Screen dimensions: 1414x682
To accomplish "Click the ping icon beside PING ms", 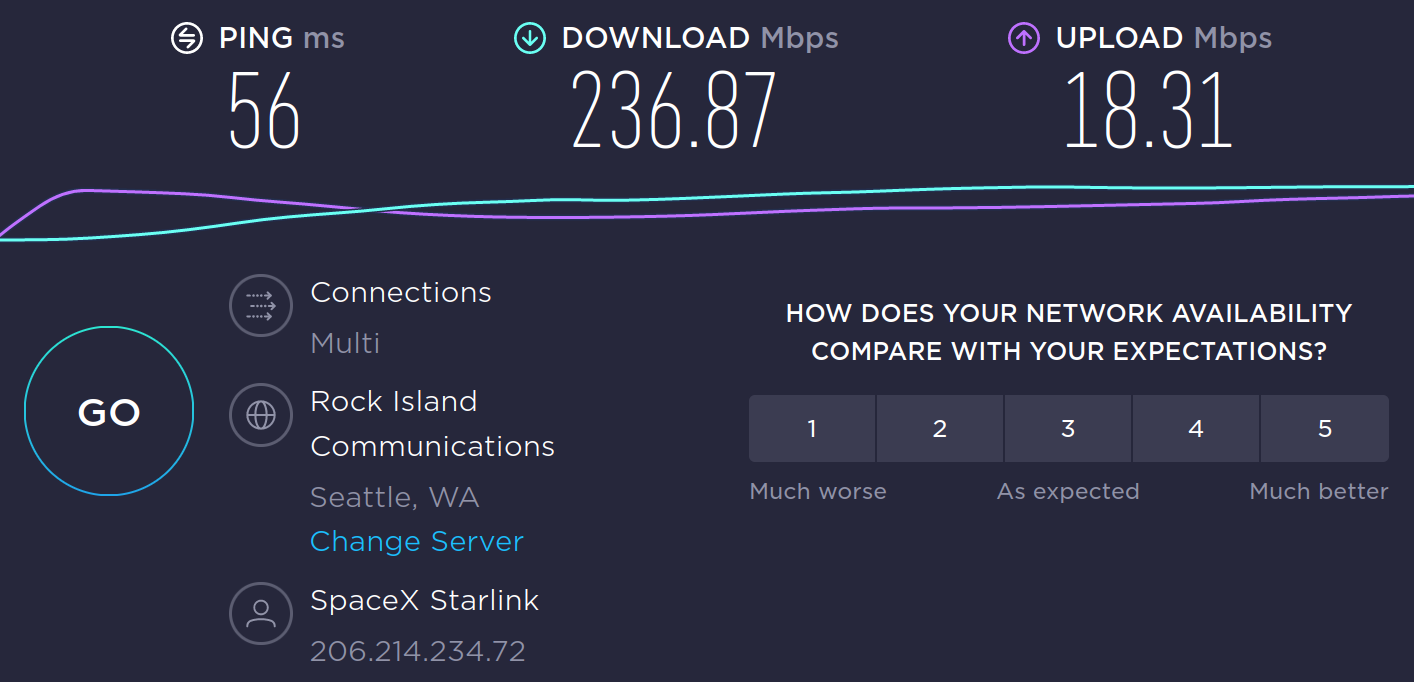I will click(187, 39).
